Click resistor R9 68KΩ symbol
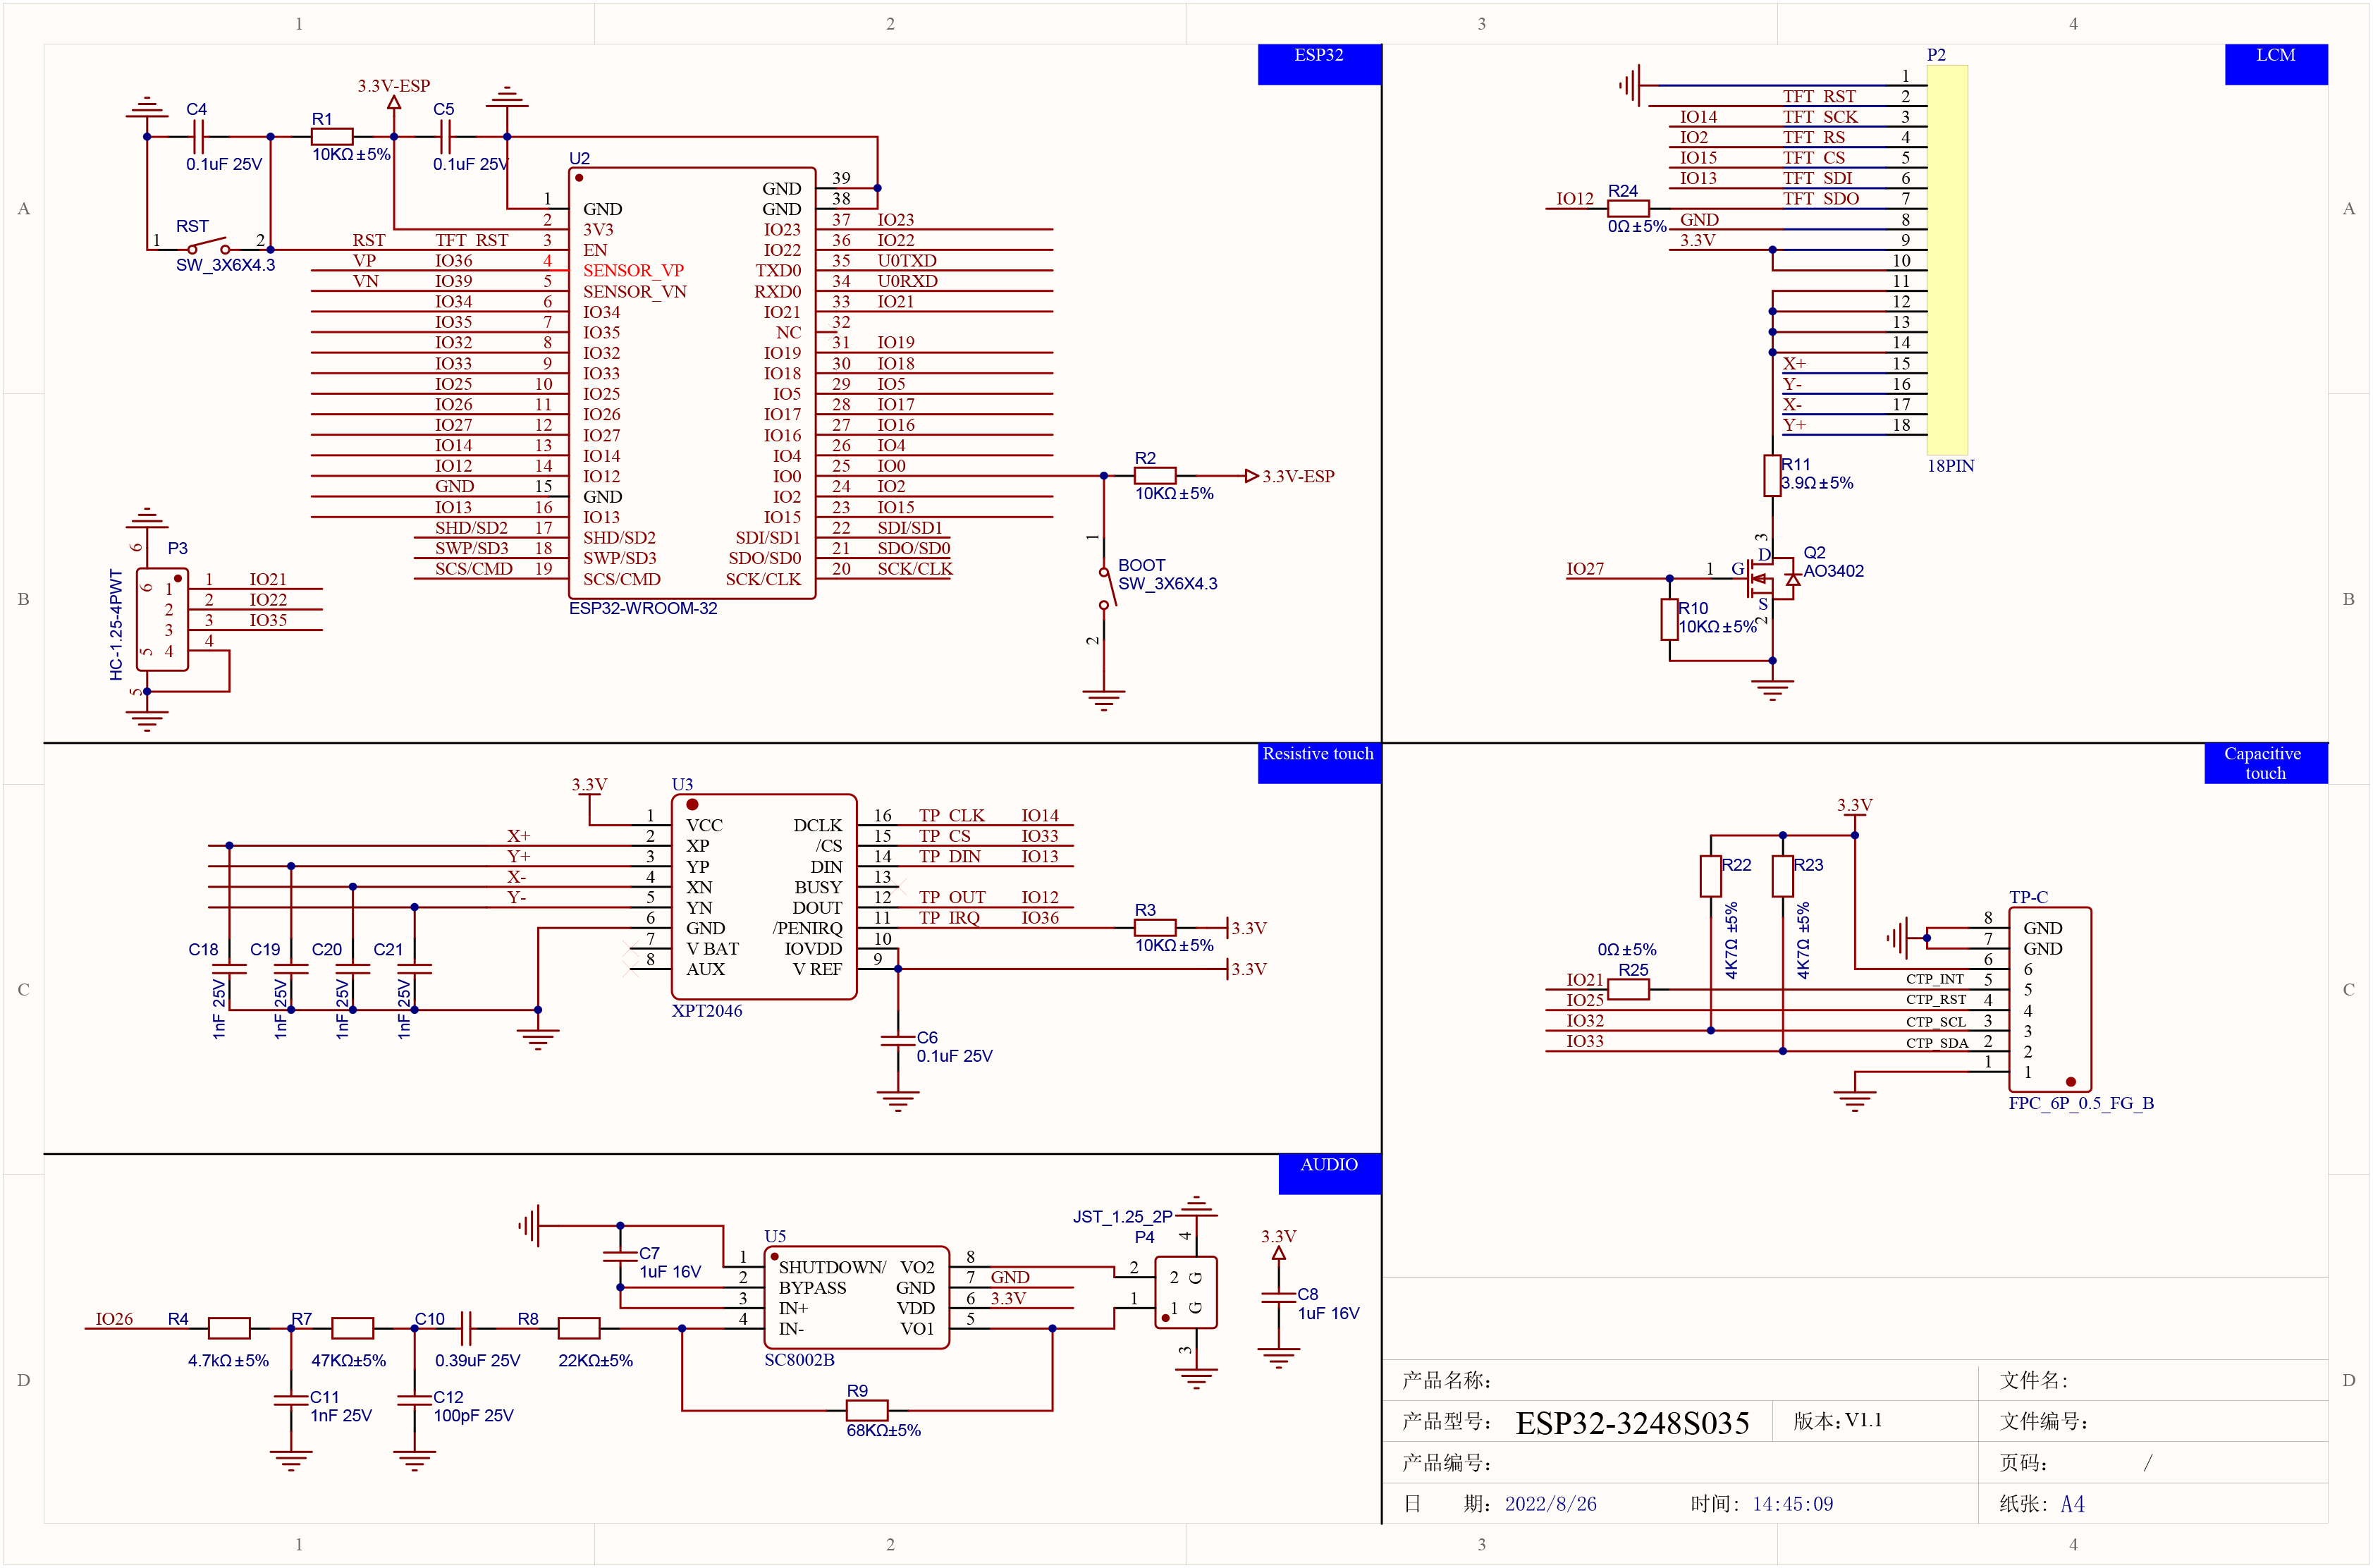The image size is (2373, 1568). 866,1410
